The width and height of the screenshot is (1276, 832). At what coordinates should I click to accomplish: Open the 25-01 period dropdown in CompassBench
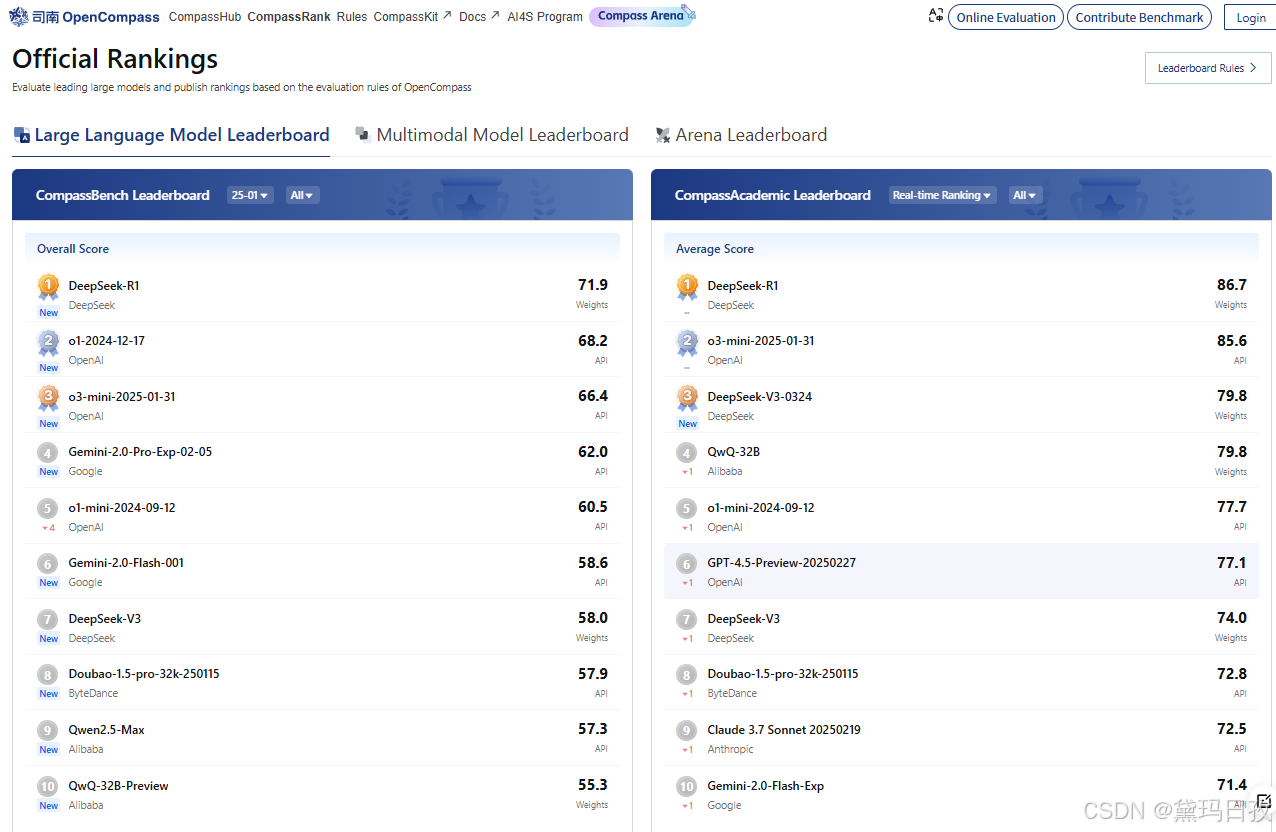250,195
